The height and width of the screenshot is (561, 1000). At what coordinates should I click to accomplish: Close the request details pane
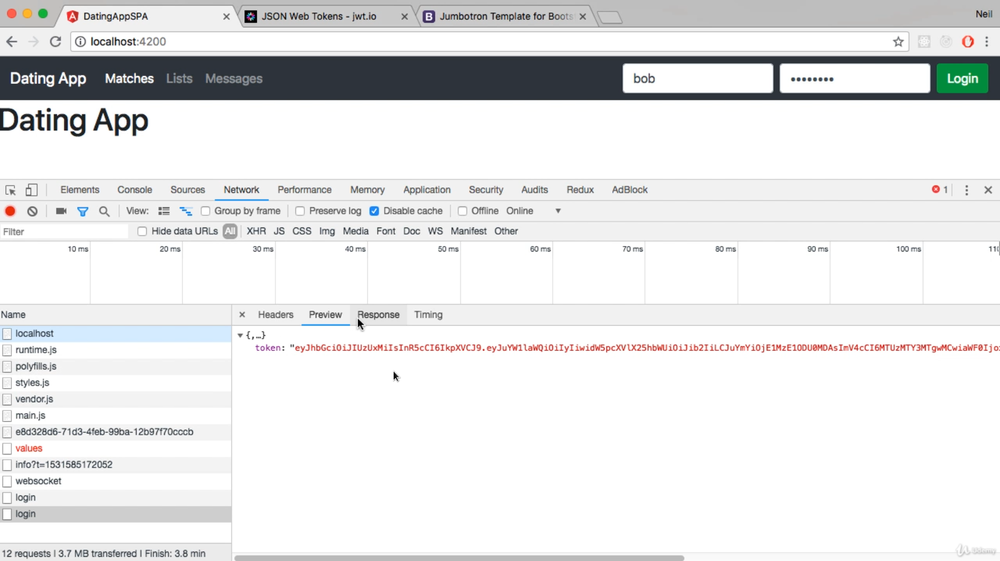242,314
